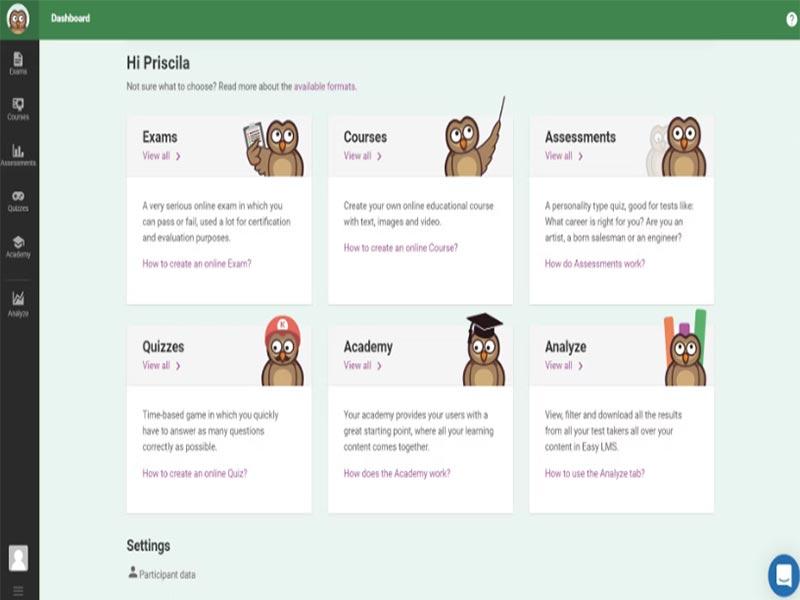Open the chat support bubble
This screenshot has height=600, width=800.
coord(784,576)
